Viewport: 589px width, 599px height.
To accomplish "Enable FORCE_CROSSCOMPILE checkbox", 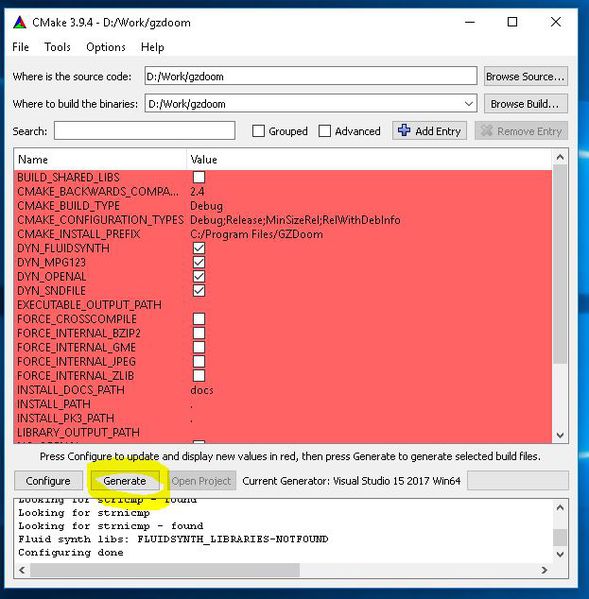I will (x=199, y=319).
